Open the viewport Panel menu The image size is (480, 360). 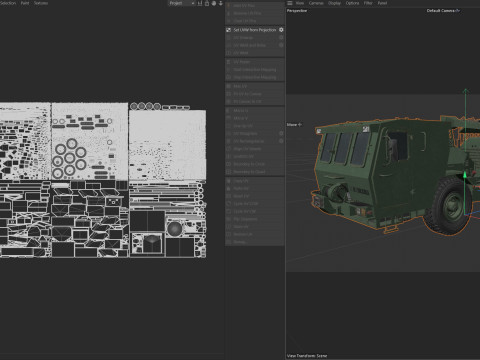point(382,3)
